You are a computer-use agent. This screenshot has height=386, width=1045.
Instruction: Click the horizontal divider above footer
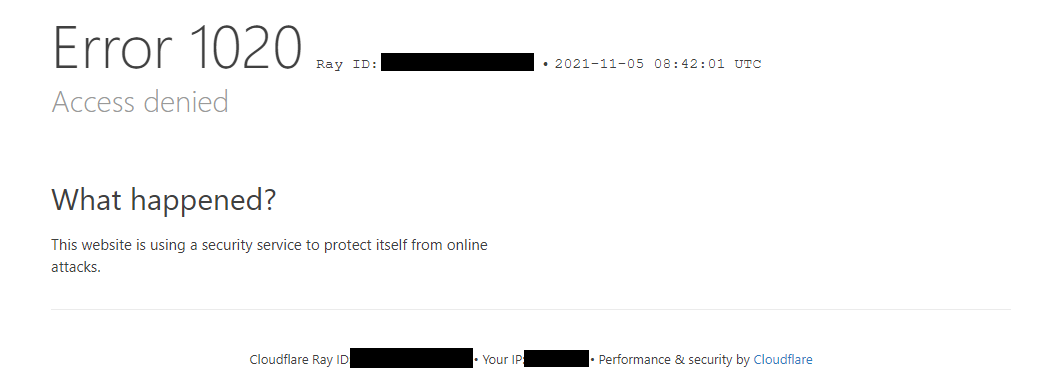(530, 309)
